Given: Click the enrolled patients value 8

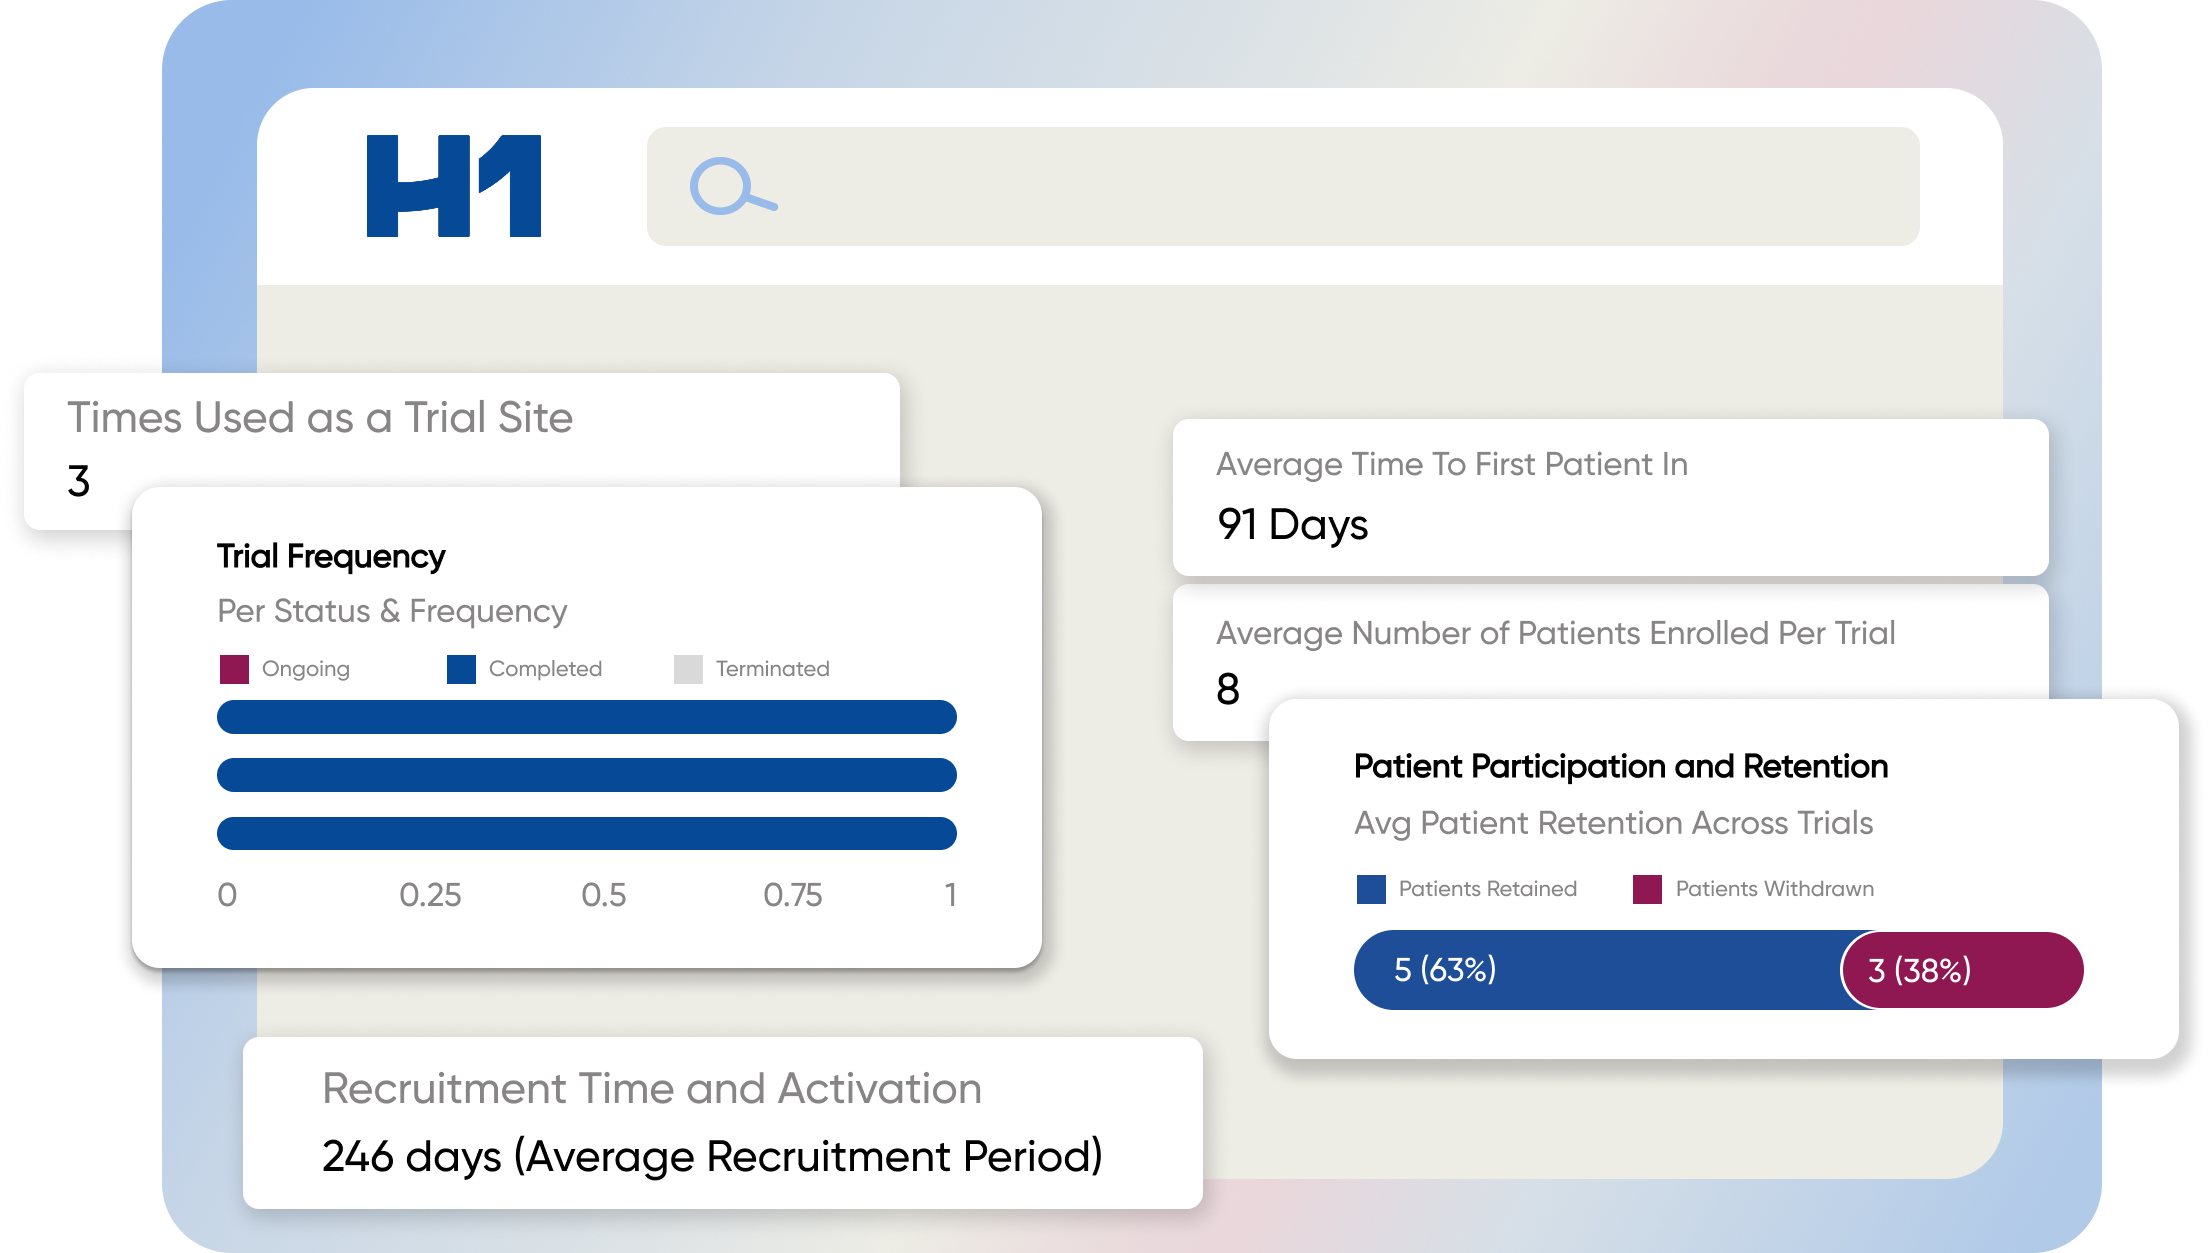Looking at the screenshot, I should coord(1228,689).
